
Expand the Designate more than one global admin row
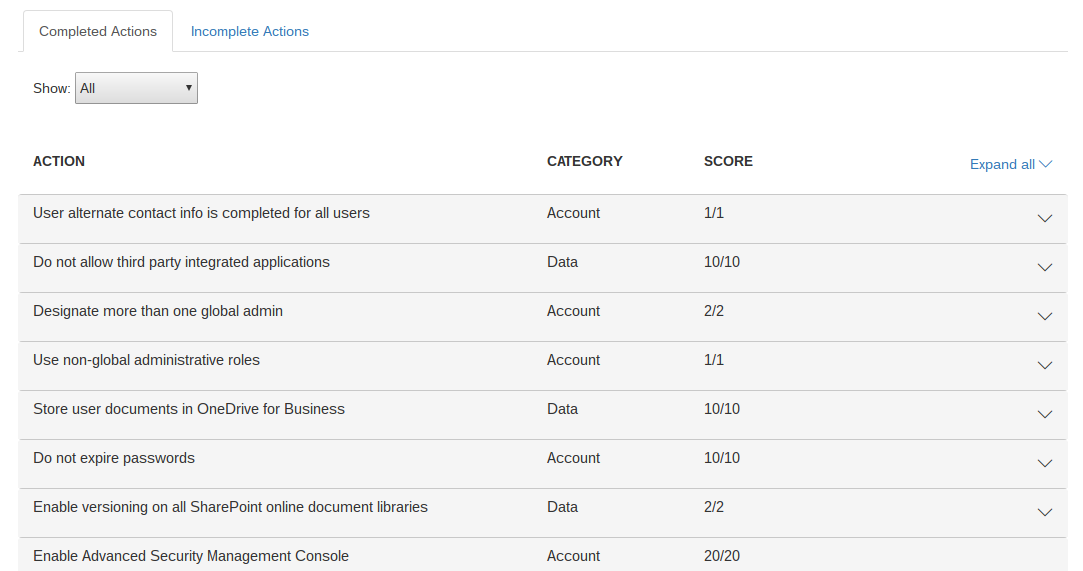(x=1044, y=316)
